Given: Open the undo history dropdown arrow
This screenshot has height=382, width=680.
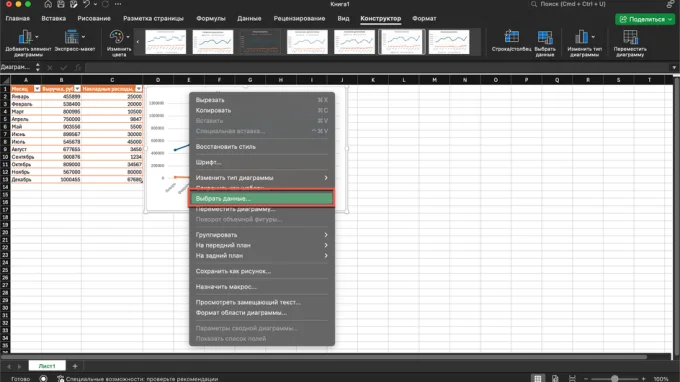Looking at the screenshot, I should pos(95,4).
